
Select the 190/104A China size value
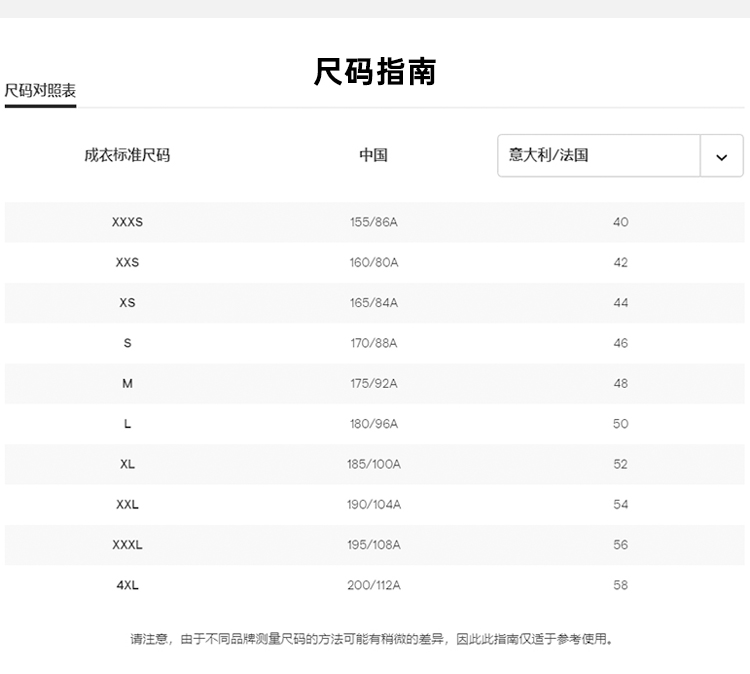tap(374, 505)
